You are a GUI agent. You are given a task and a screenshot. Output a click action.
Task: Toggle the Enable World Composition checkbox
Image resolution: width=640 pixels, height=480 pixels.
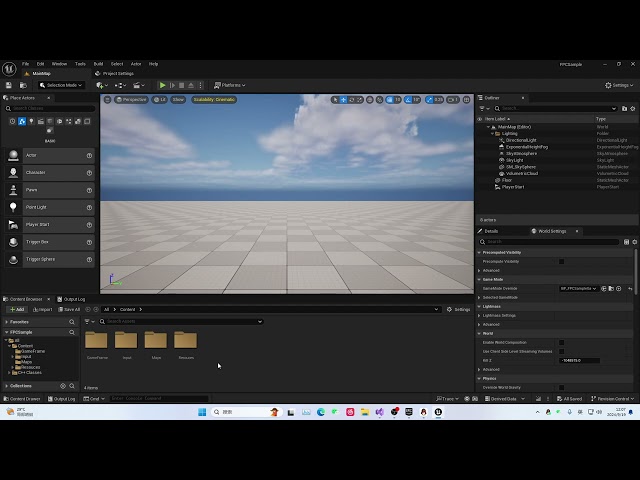[562, 342]
